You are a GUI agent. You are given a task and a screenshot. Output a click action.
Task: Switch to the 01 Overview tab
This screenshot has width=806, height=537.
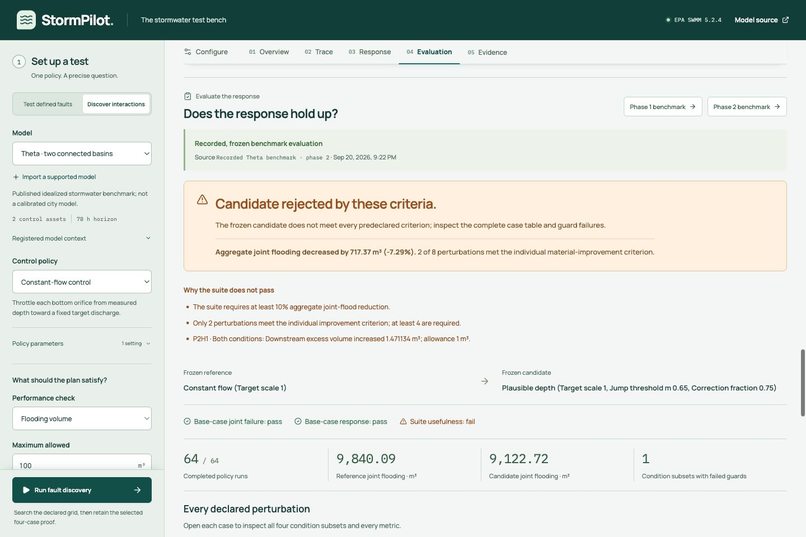pyautogui.click(x=269, y=52)
